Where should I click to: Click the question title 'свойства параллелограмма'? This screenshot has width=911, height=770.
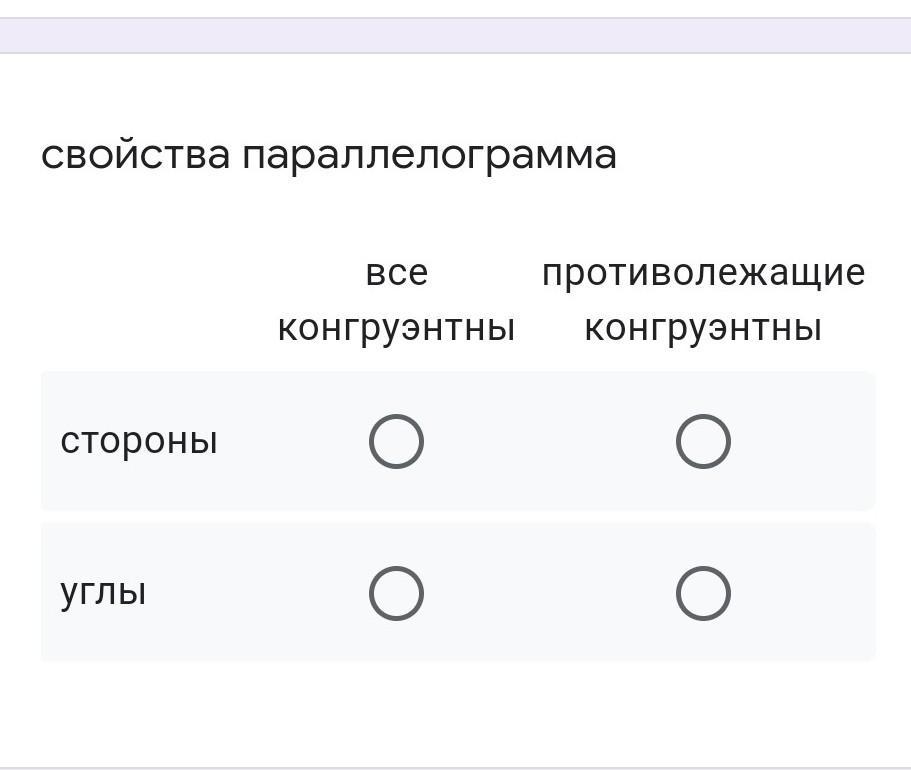[329, 156]
